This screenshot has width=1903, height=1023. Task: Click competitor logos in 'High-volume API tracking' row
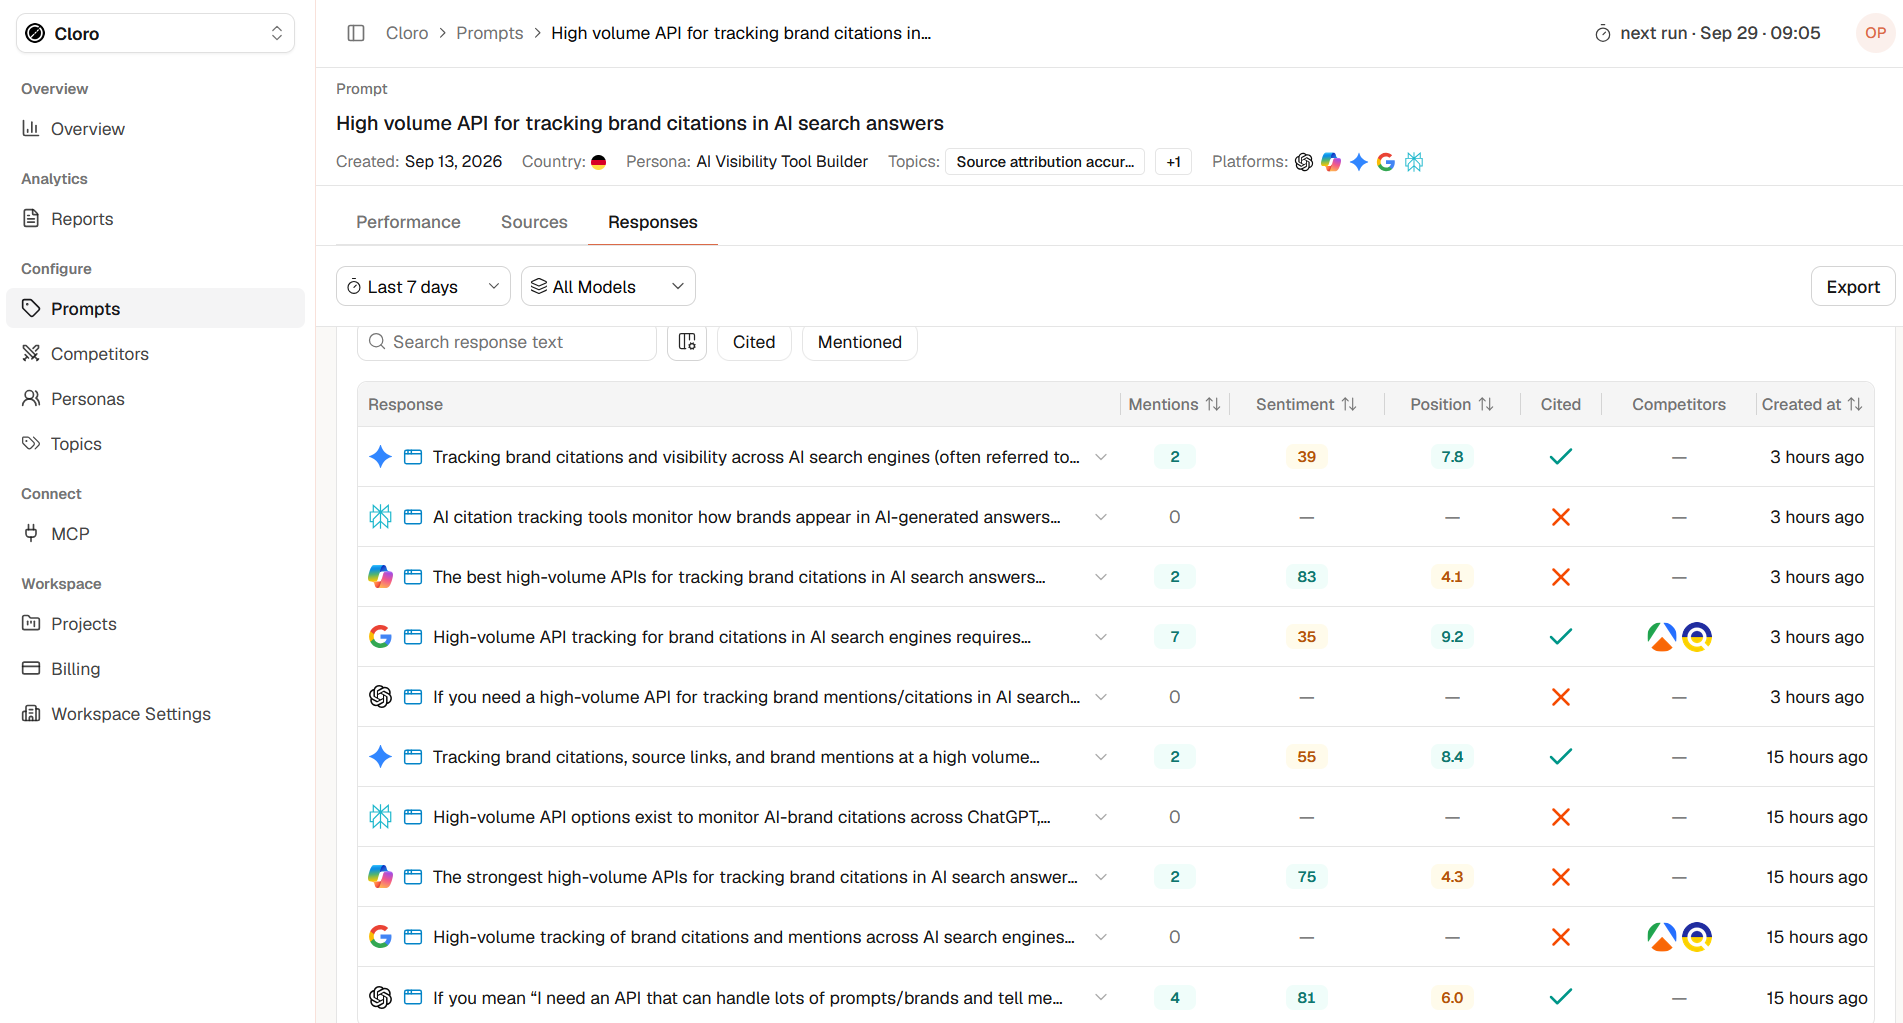(1679, 637)
